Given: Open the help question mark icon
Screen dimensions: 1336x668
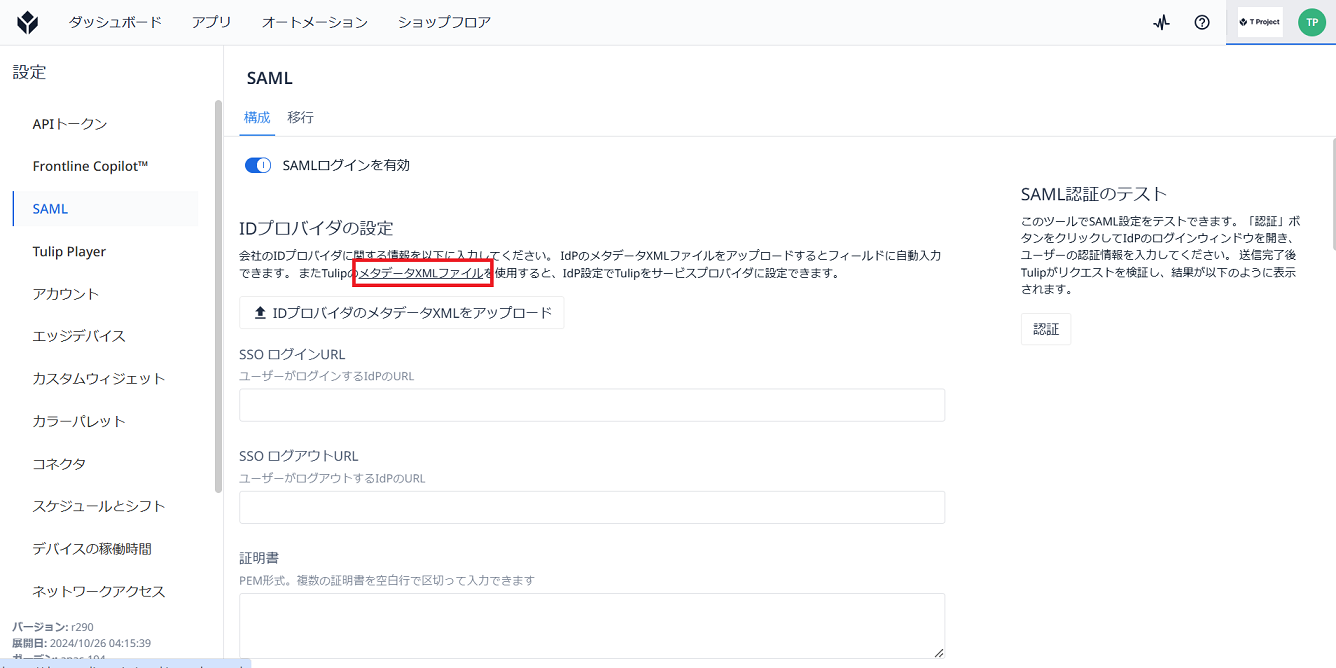Looking at the screenshot, I should pos(1202,22).
